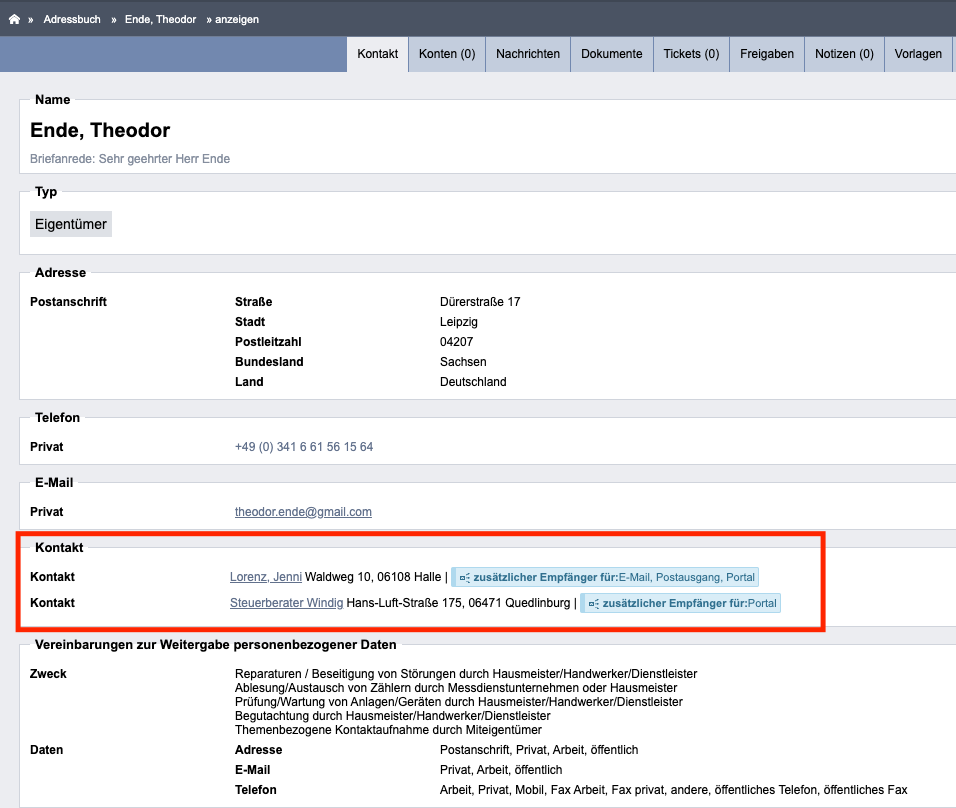Call private phone number +49 341 link
This screenshot has height=808, width=956.
click(304, 447)
